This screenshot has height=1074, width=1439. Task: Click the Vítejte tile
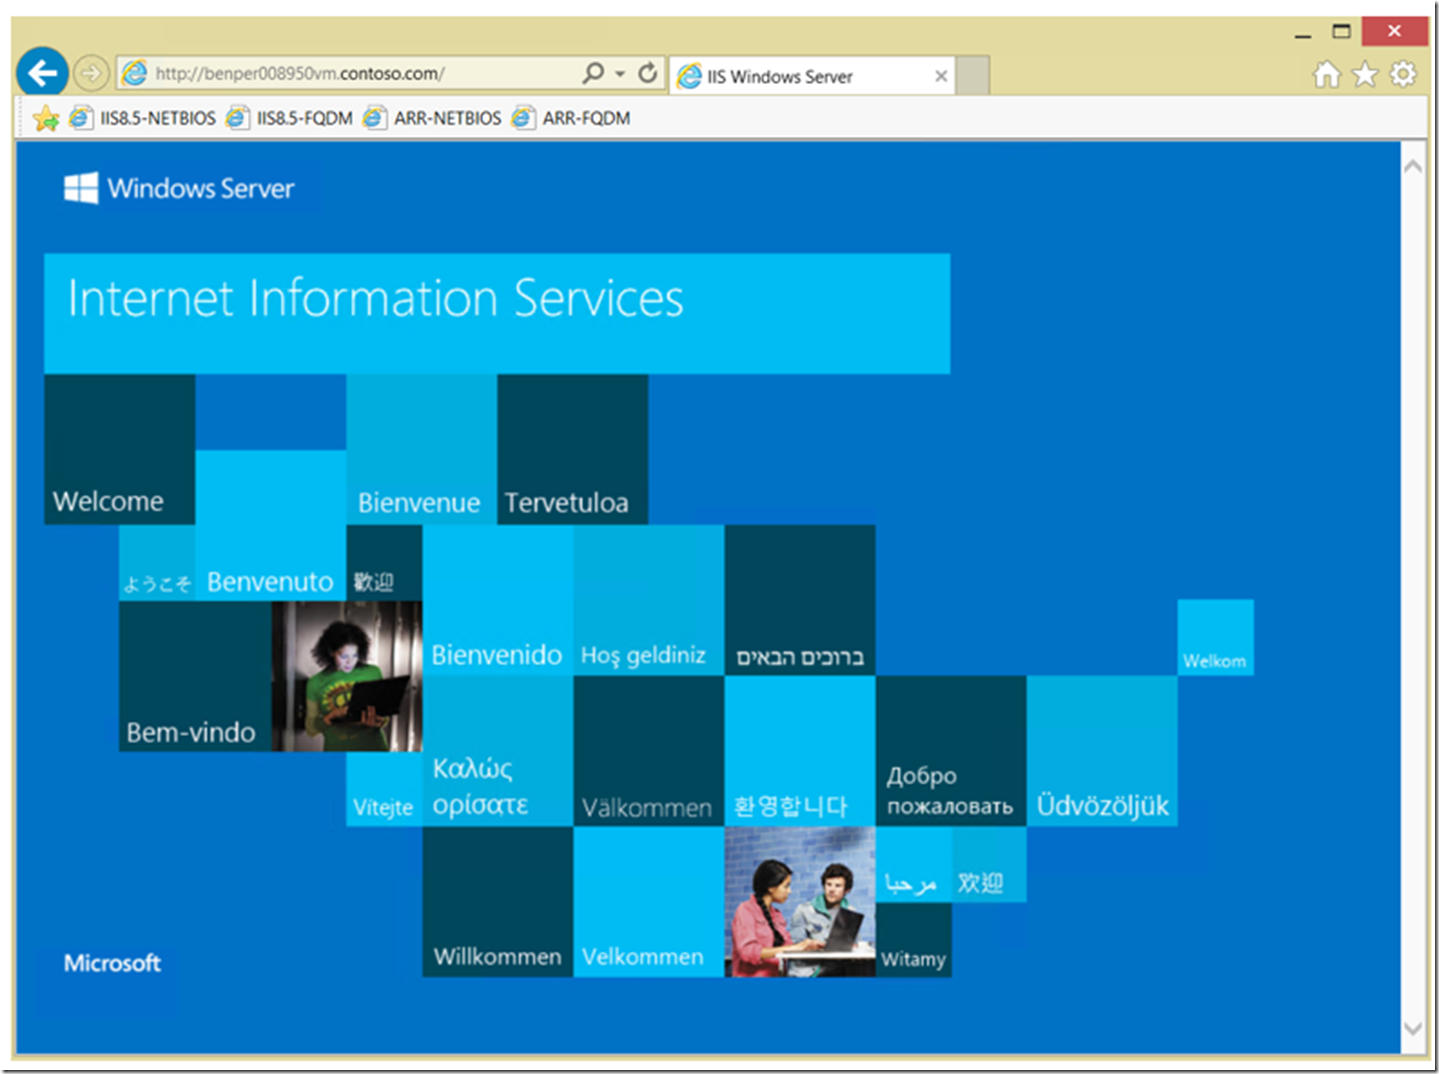384,789
